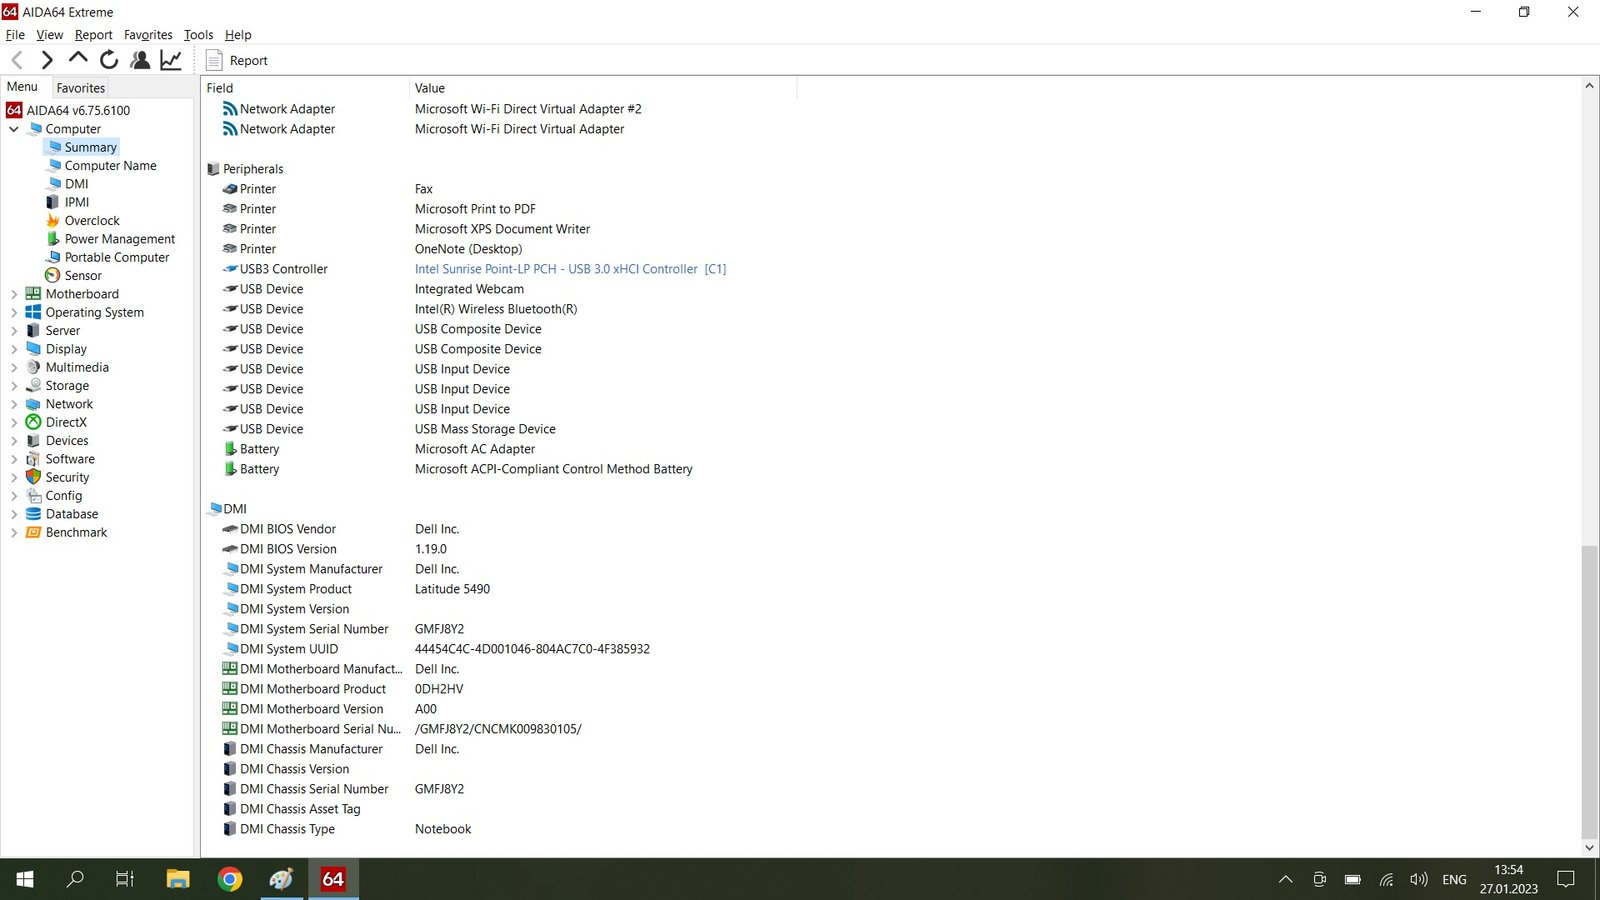
Task: Open the graph chart toolbar icon
Action: coord(171,60)
